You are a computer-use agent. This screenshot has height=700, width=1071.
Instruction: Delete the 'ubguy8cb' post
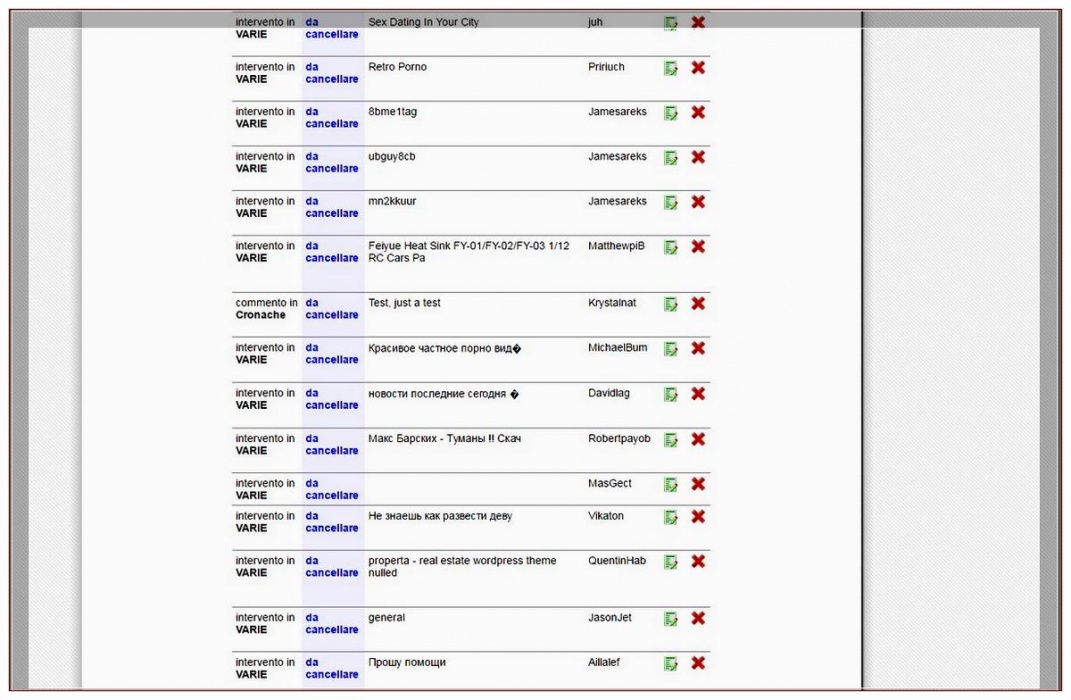pos(698,157)
